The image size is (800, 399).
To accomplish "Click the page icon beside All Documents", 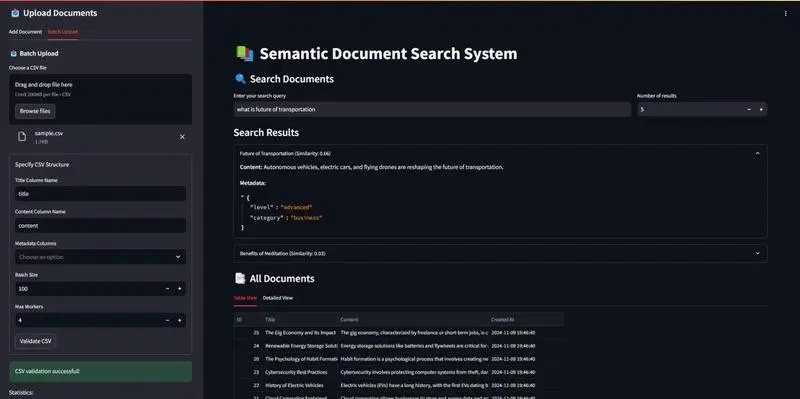I will pos(240,279).
